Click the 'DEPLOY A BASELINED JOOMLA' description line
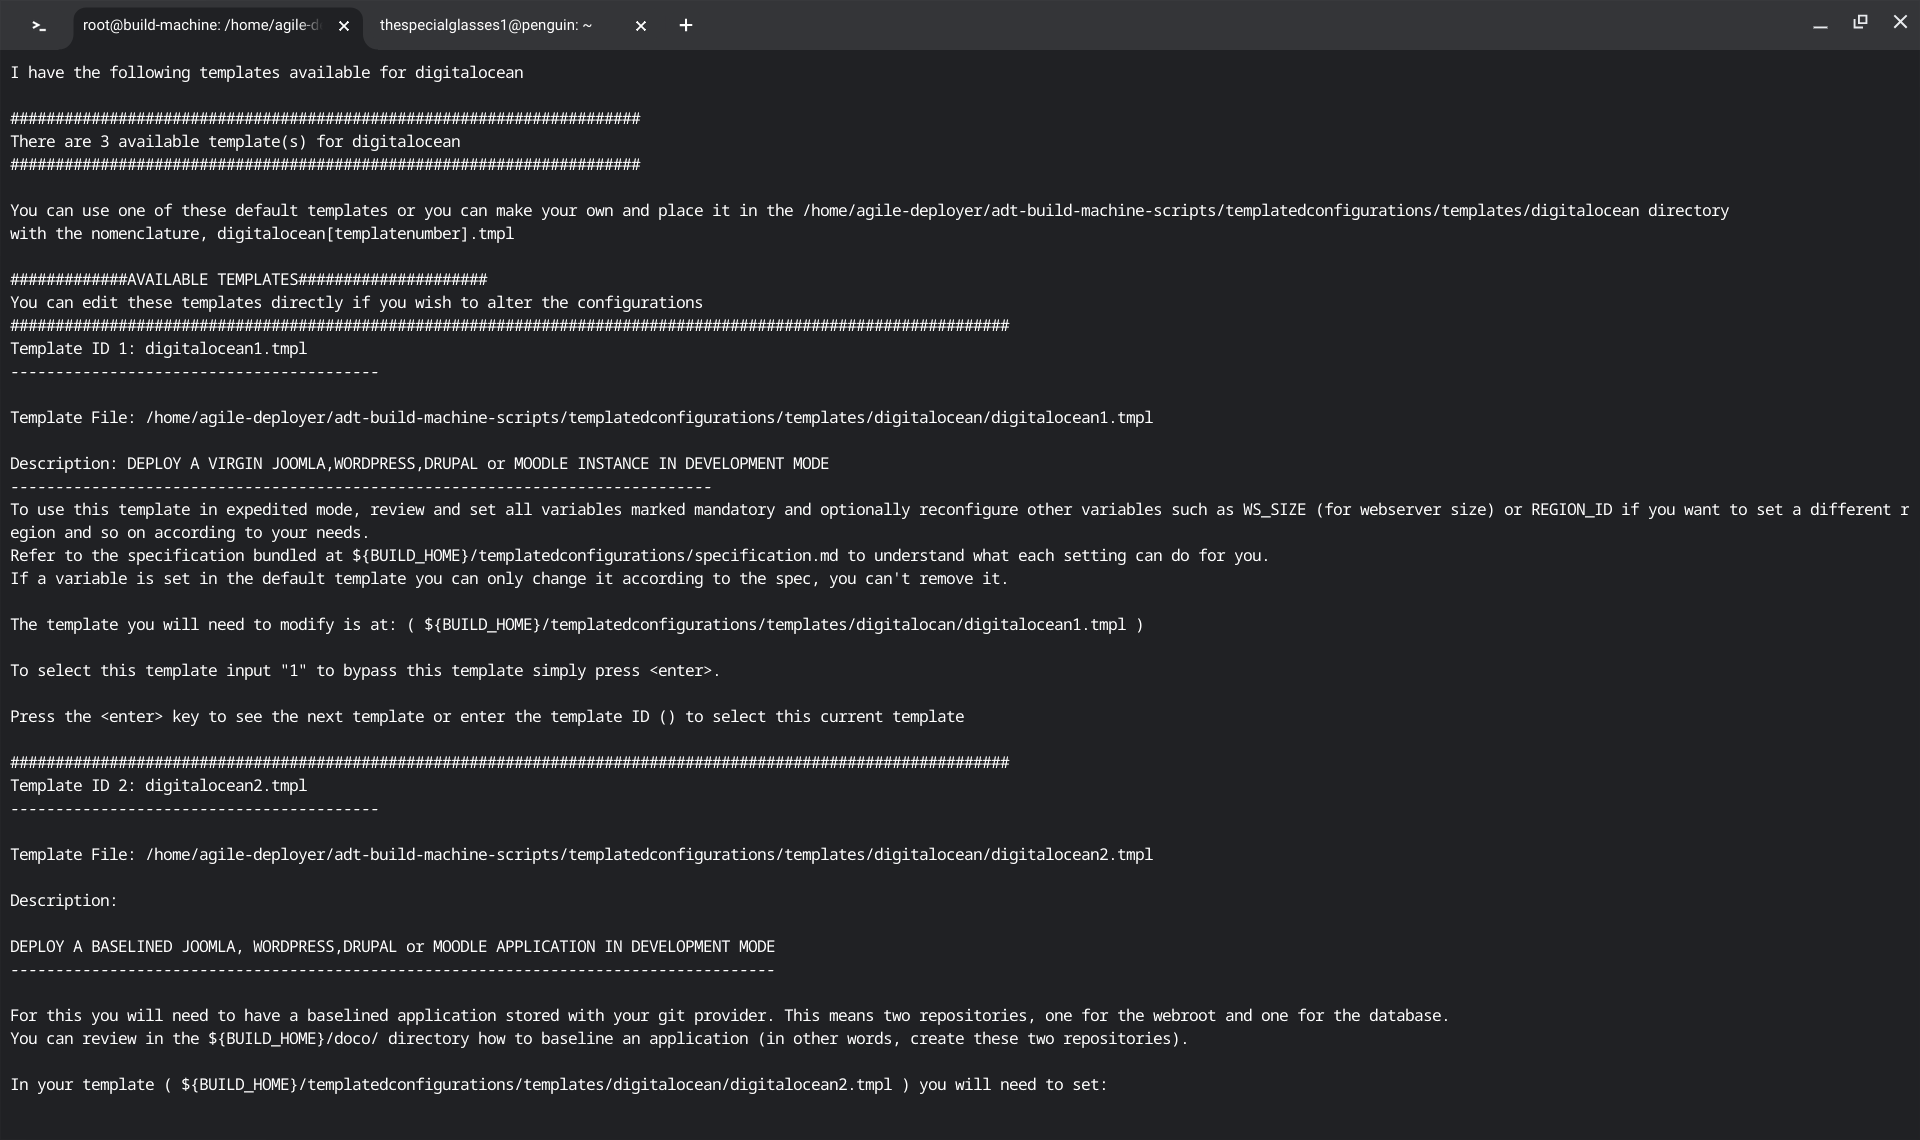Image resolution: width=1920 pixels, height=1140 pixels. click(392, 947)
